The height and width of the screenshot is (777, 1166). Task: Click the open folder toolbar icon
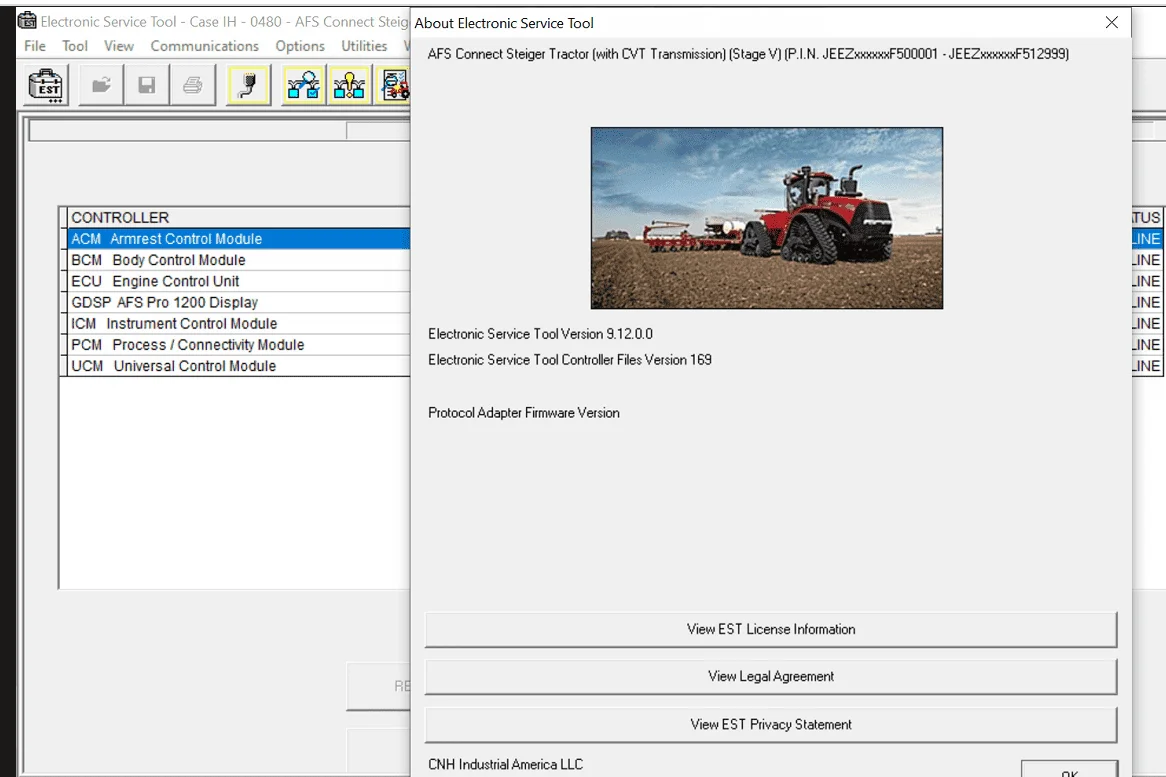(100, 86)
